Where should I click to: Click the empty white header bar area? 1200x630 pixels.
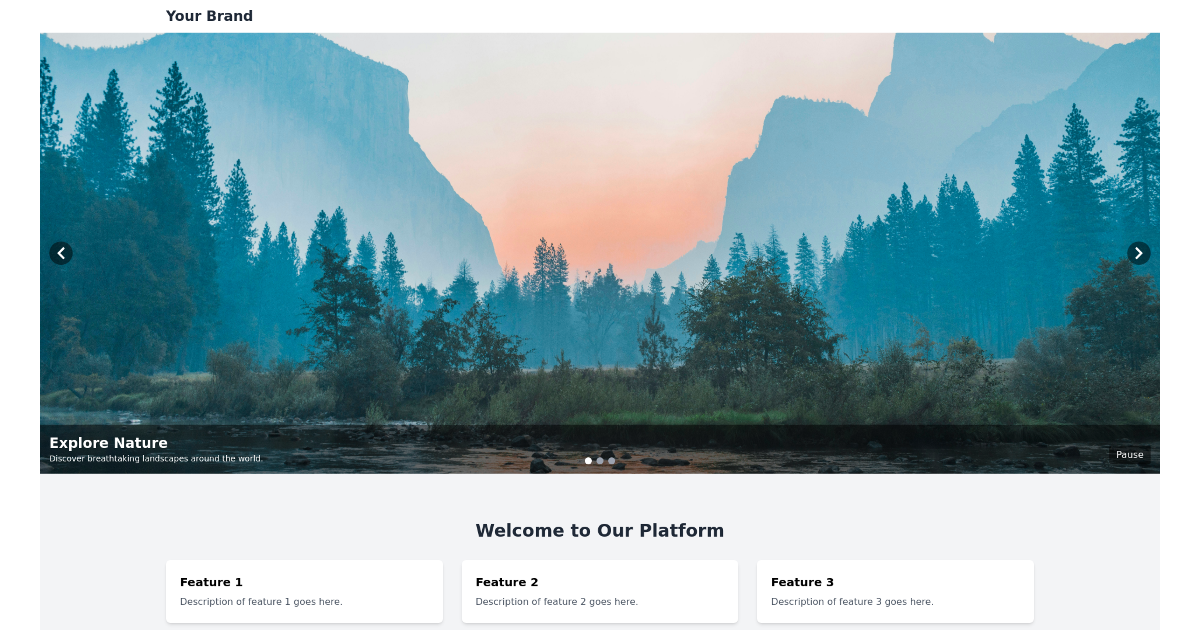click(700, 16)
